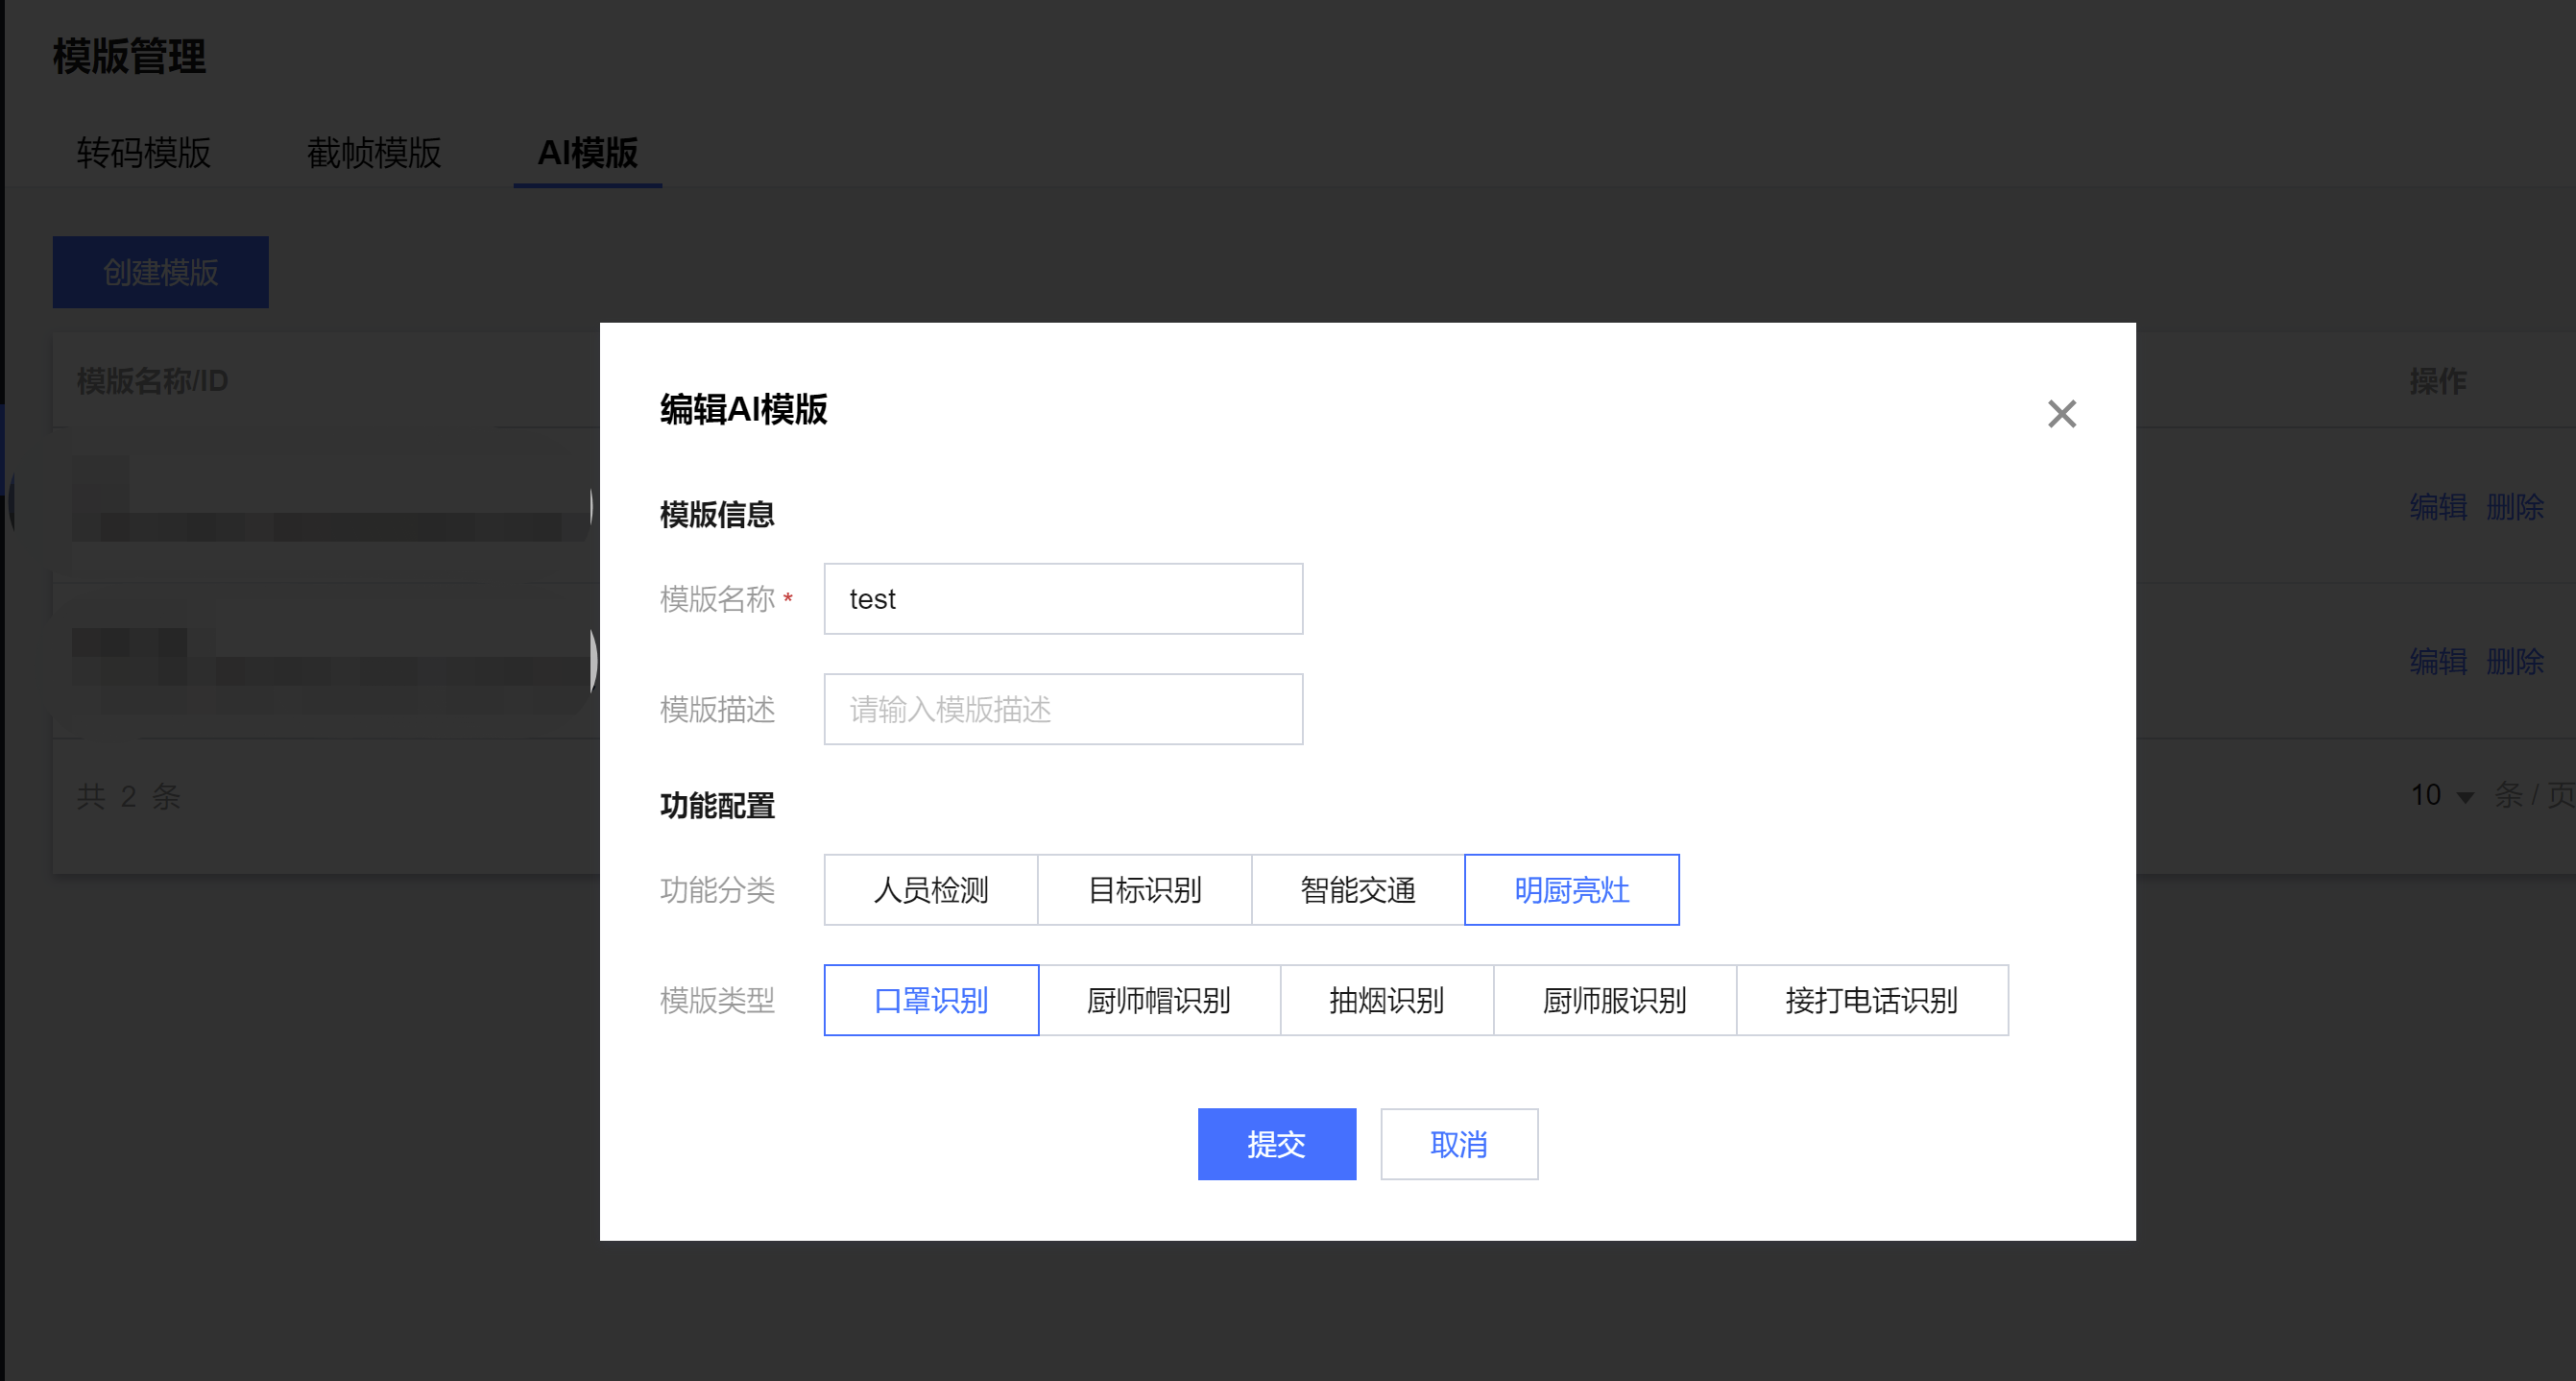Choose 厨师帽识别 template type

click(1158, 1000)
